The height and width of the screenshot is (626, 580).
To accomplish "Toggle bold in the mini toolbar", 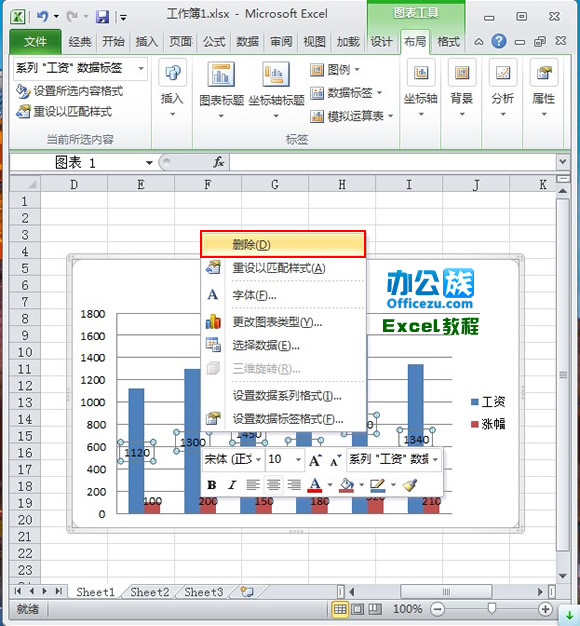I will 212,485.
